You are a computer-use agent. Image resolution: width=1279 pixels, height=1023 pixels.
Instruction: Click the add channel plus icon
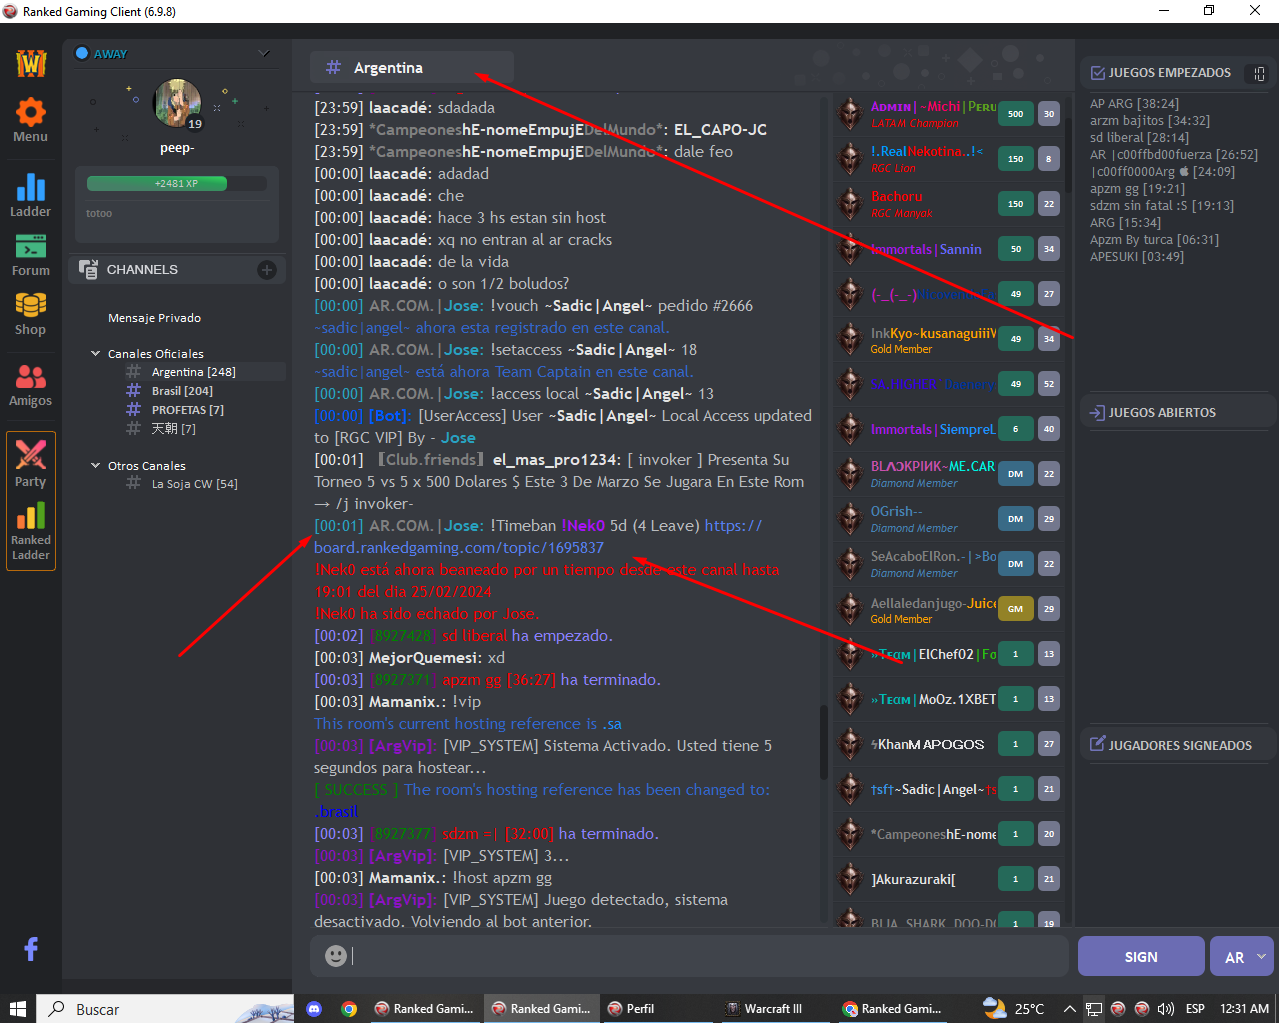pos(267,270)
